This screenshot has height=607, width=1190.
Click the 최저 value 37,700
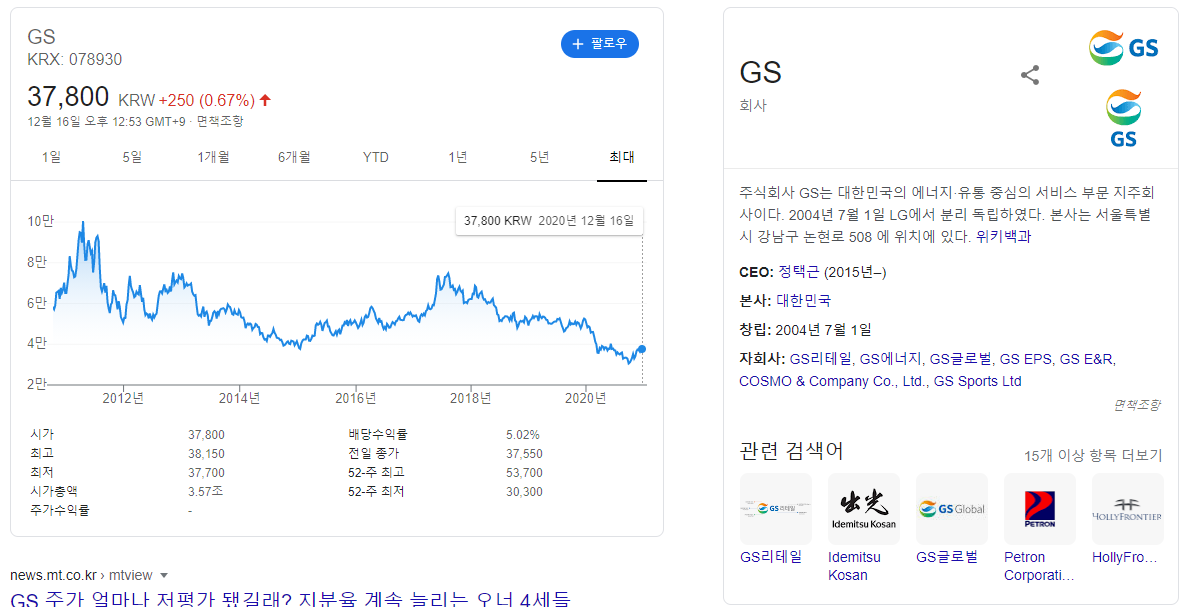click(206, 473)
